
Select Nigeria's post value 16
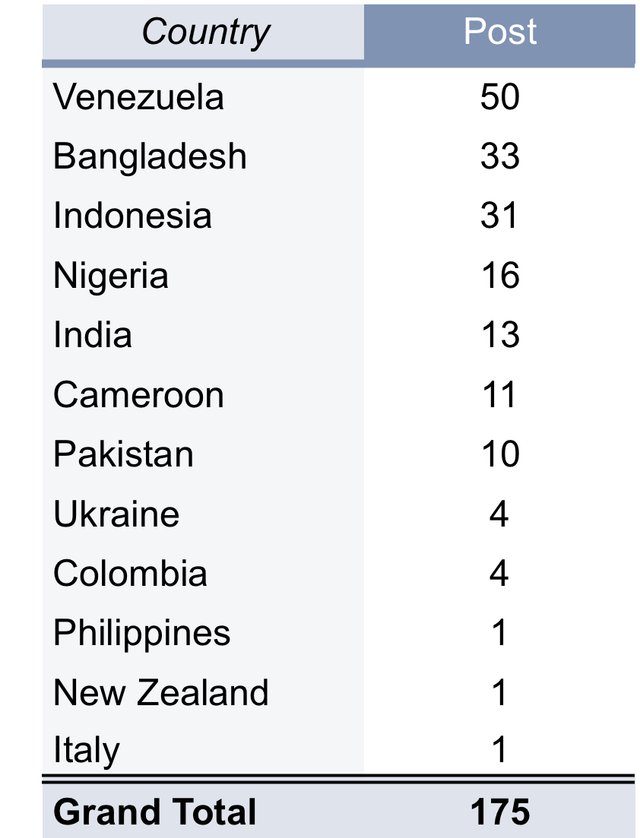point(500,276)
